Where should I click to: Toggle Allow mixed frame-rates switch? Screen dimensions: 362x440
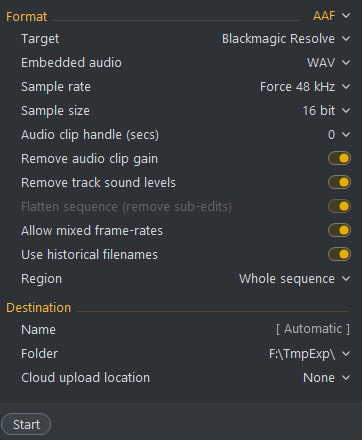[339, 230]
